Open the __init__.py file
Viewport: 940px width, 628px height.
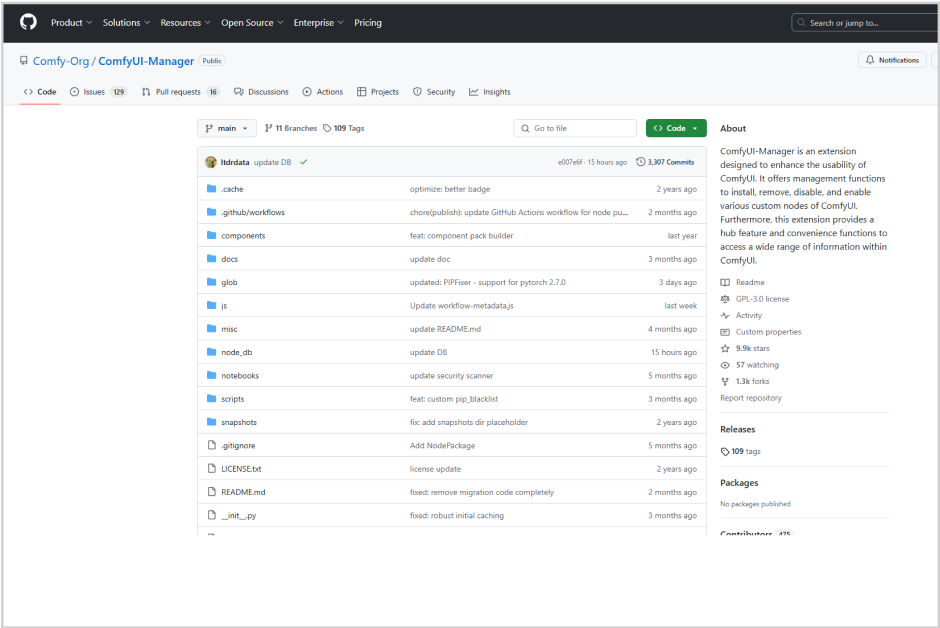pyautogui.click(x=239, y=517)
